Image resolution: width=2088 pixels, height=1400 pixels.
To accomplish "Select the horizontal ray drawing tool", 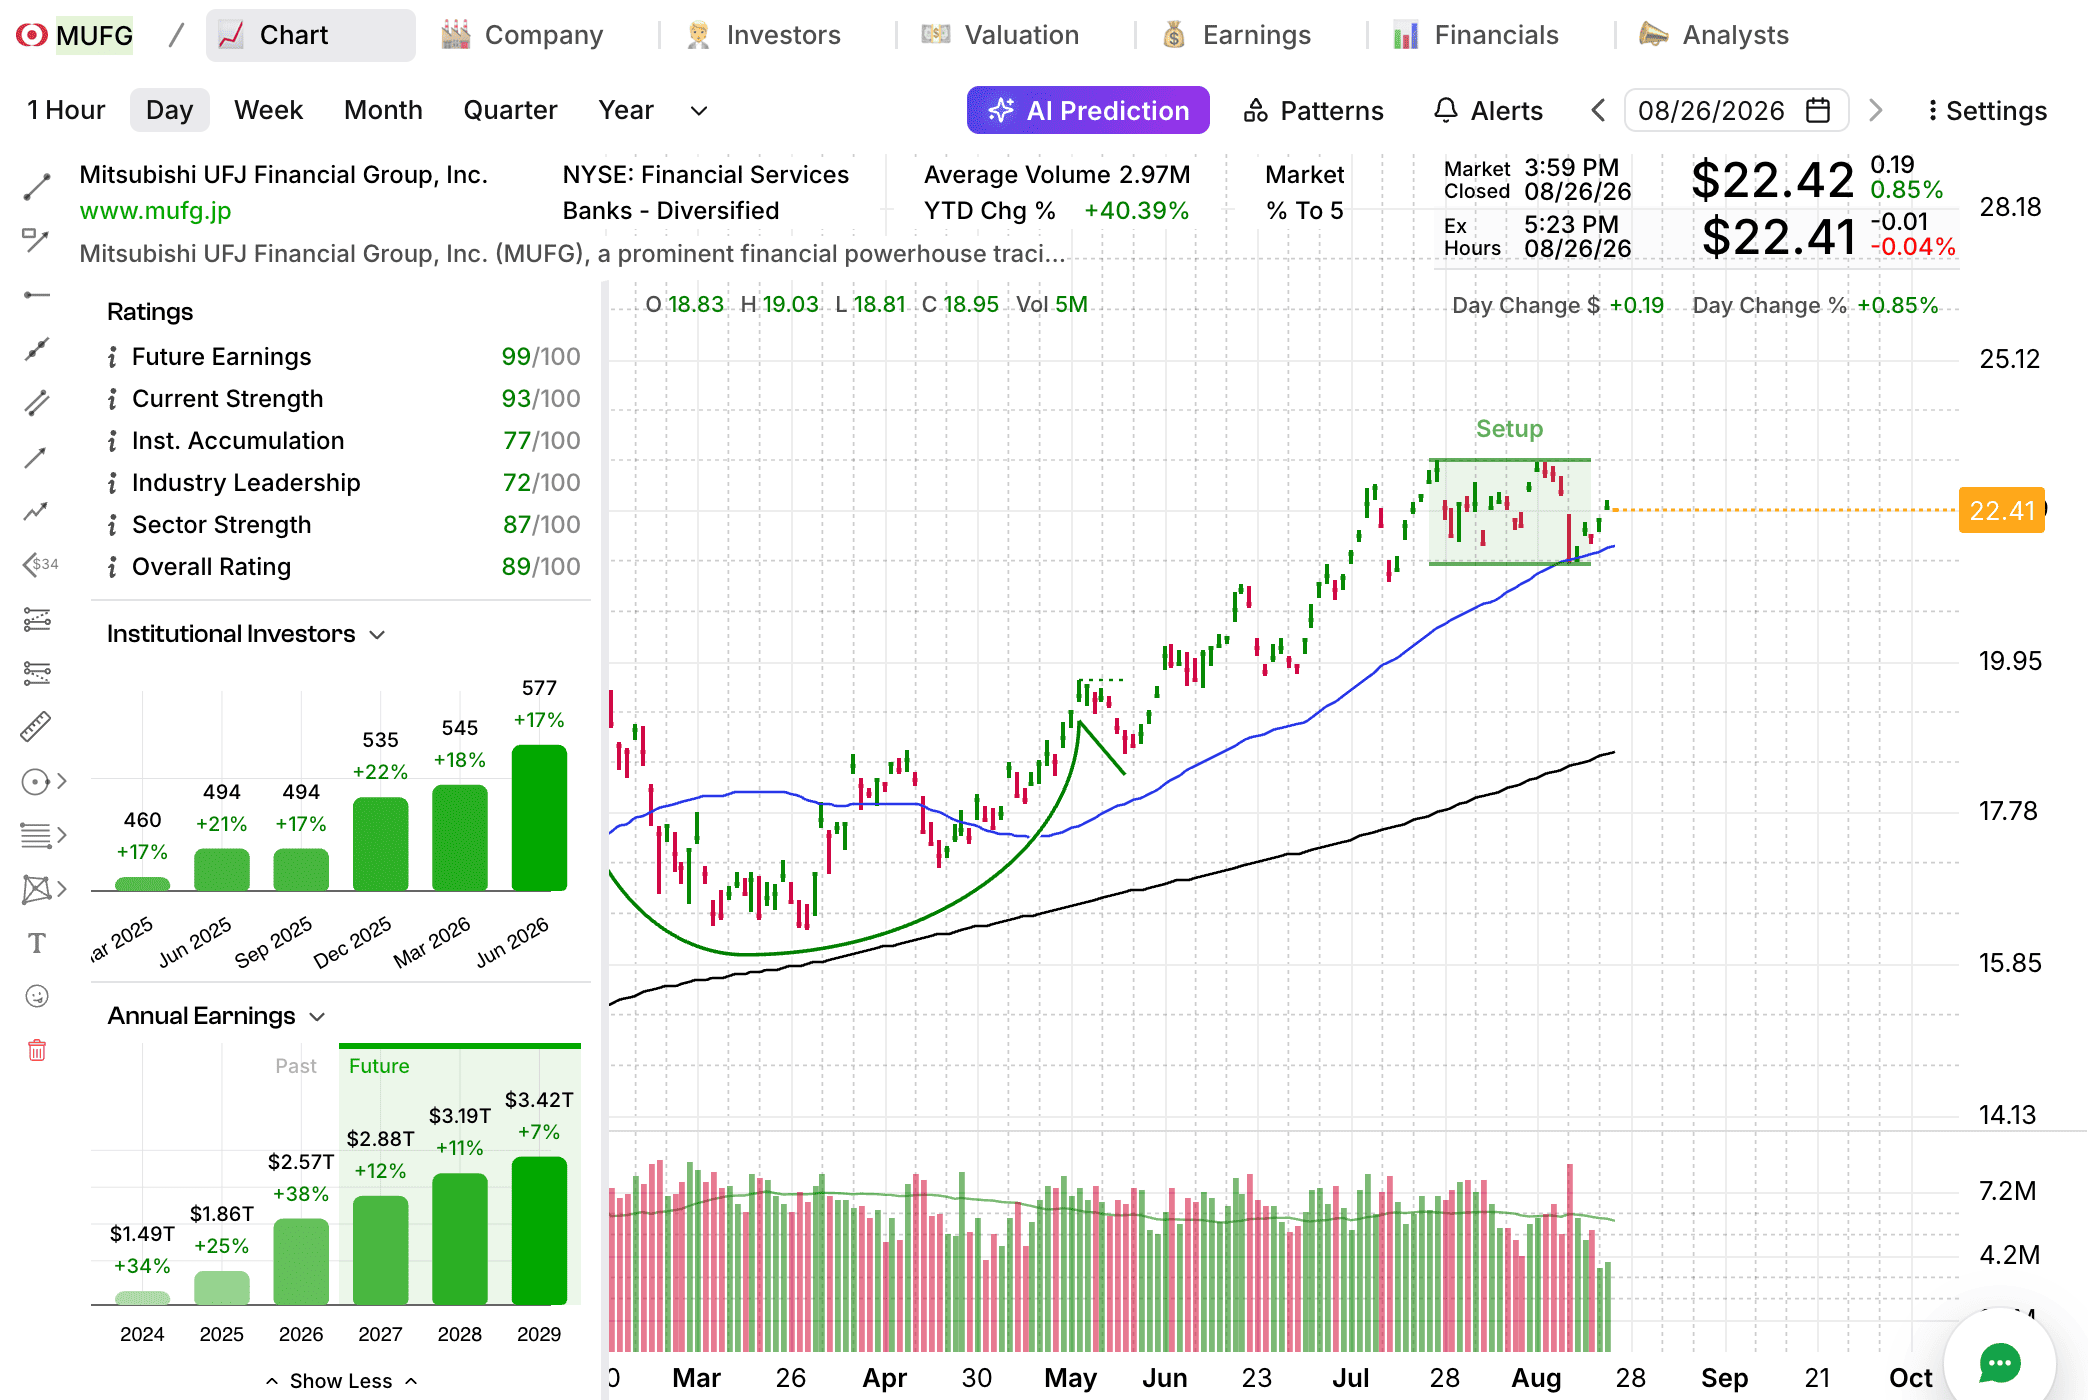I will (x=37, y=295).
